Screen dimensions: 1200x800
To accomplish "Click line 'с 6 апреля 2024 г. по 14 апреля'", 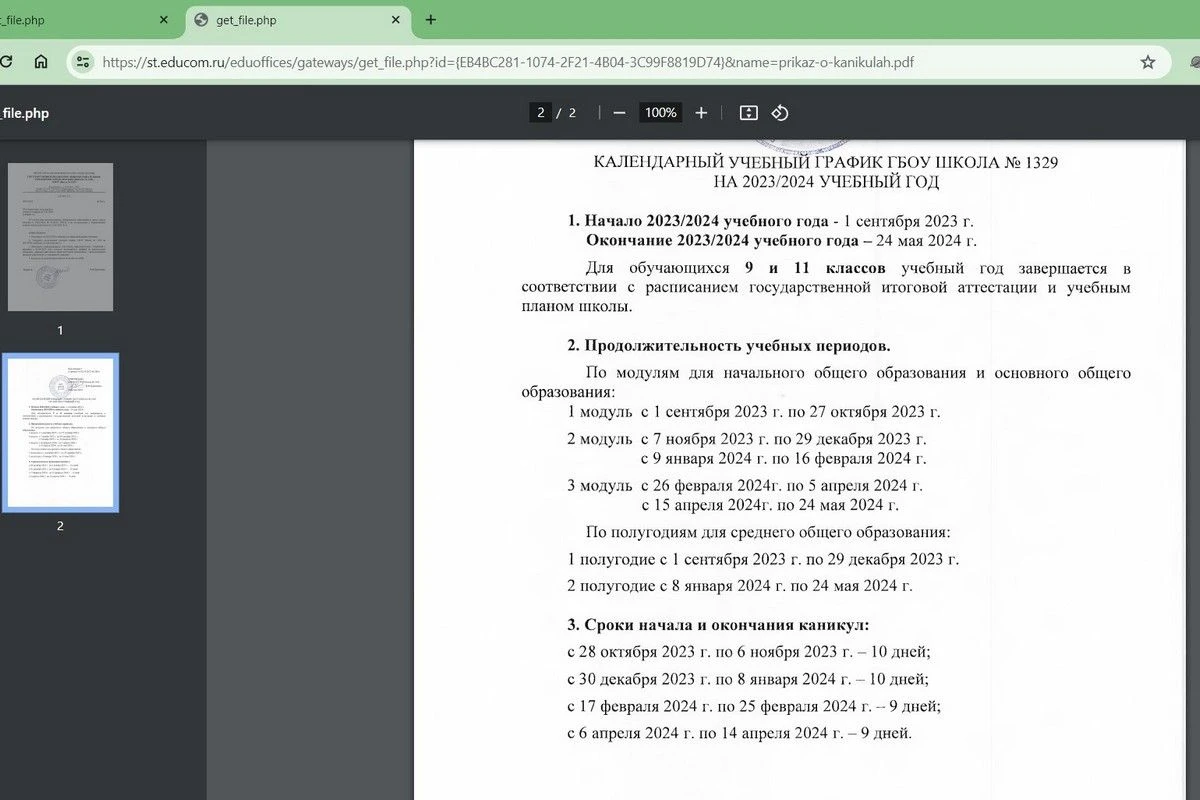I will [740, 733].
